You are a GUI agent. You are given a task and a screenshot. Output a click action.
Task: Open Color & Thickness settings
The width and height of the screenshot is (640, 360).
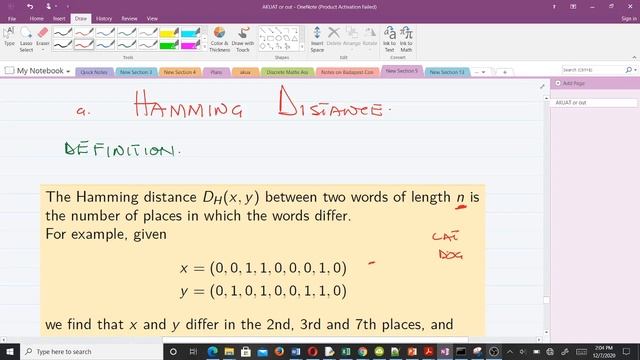(x=220, y=39)
